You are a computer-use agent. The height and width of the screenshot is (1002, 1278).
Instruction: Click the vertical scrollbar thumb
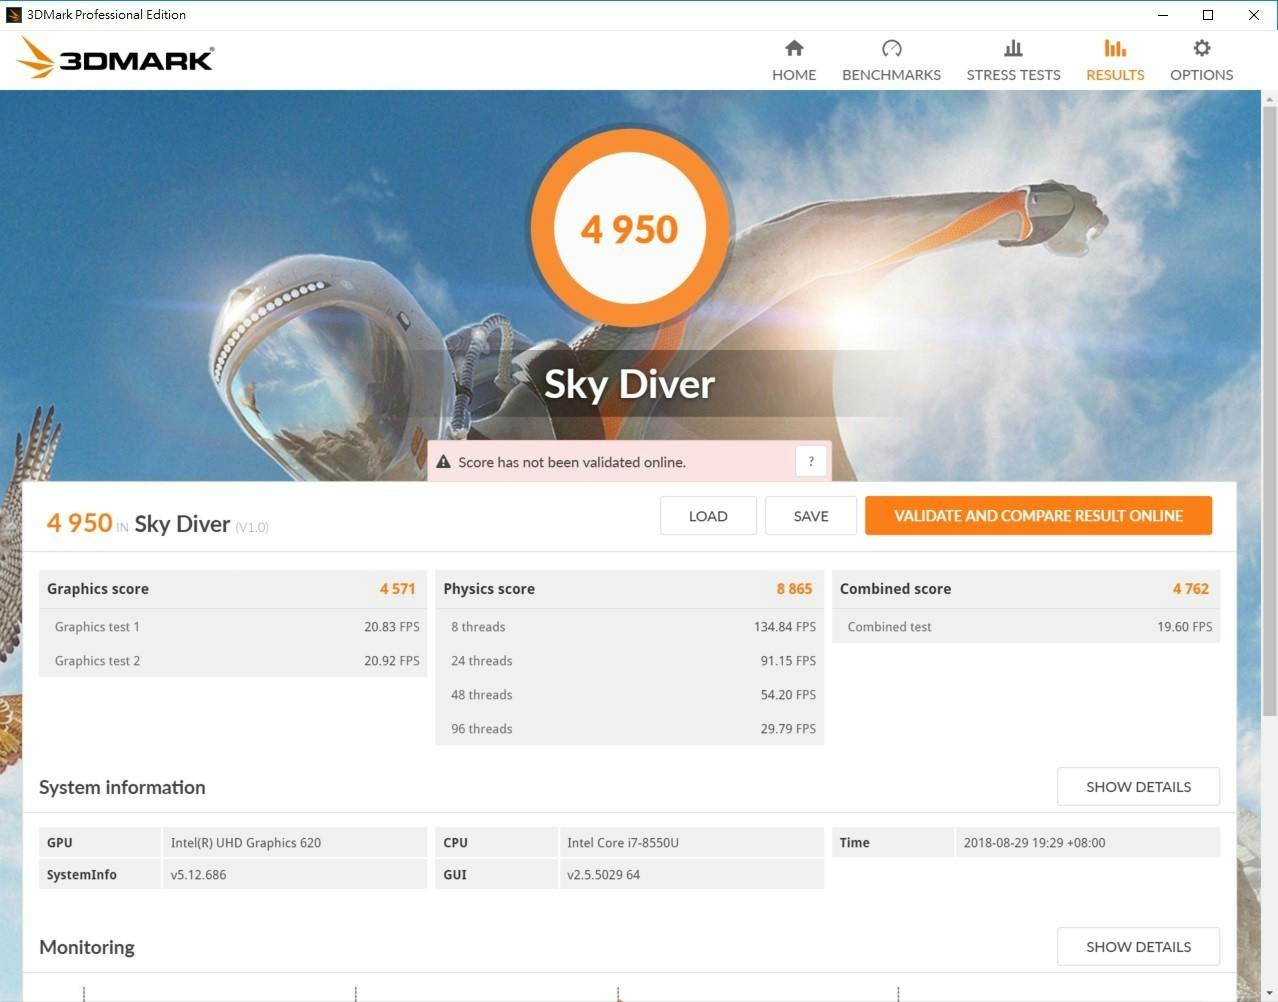[x=1270, y=410]
